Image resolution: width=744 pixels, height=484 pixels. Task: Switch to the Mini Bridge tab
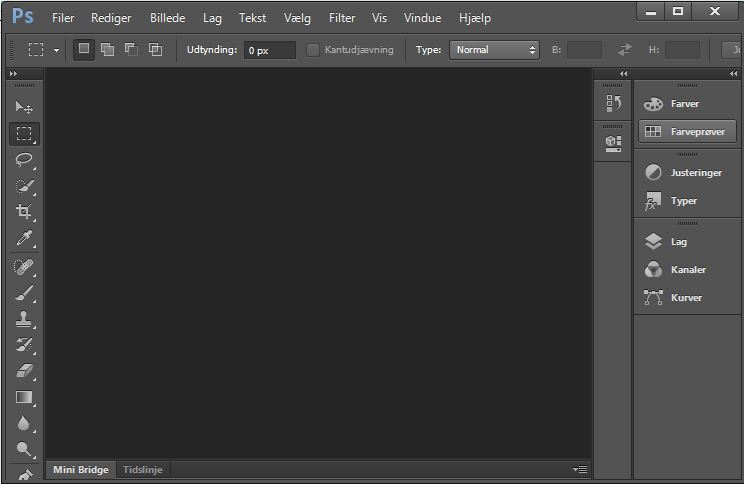point(81,469)
